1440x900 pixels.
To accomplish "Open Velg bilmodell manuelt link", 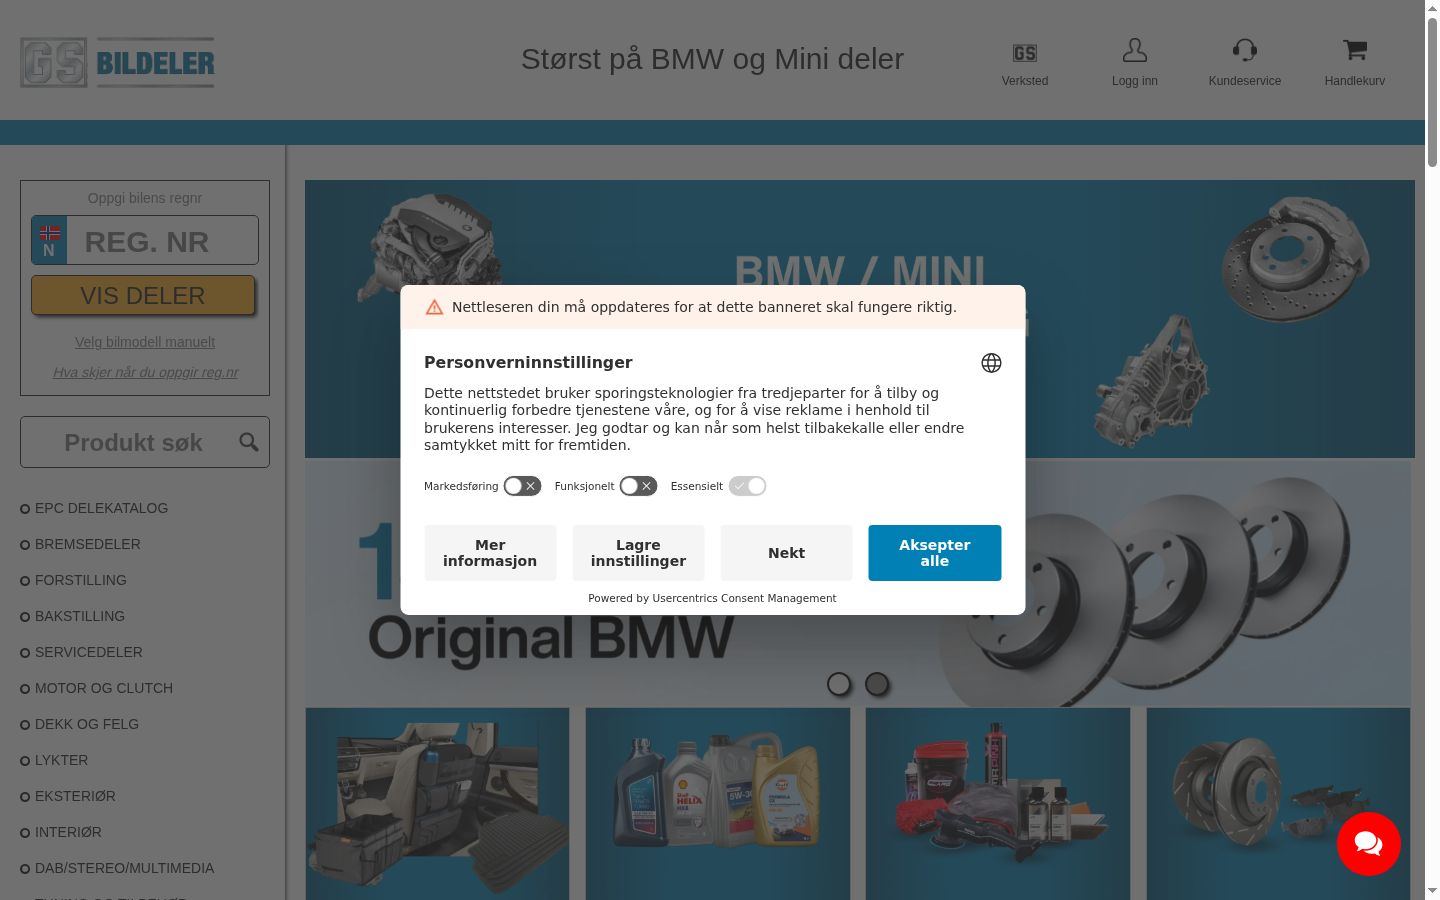I will [145, 342].
